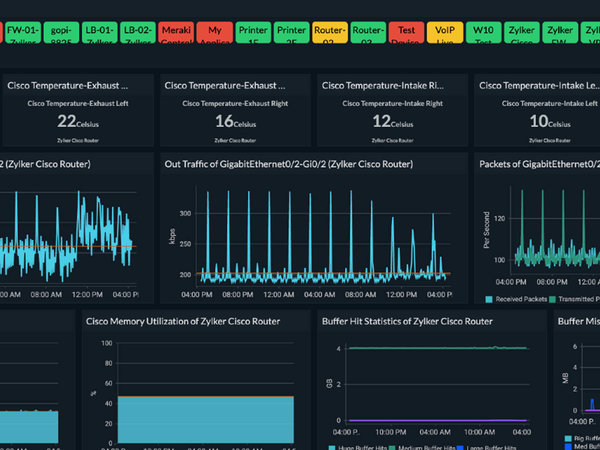Click the orange threshold line in Out Traffic chart
600x450 pixels.
(x=323, y=274)
